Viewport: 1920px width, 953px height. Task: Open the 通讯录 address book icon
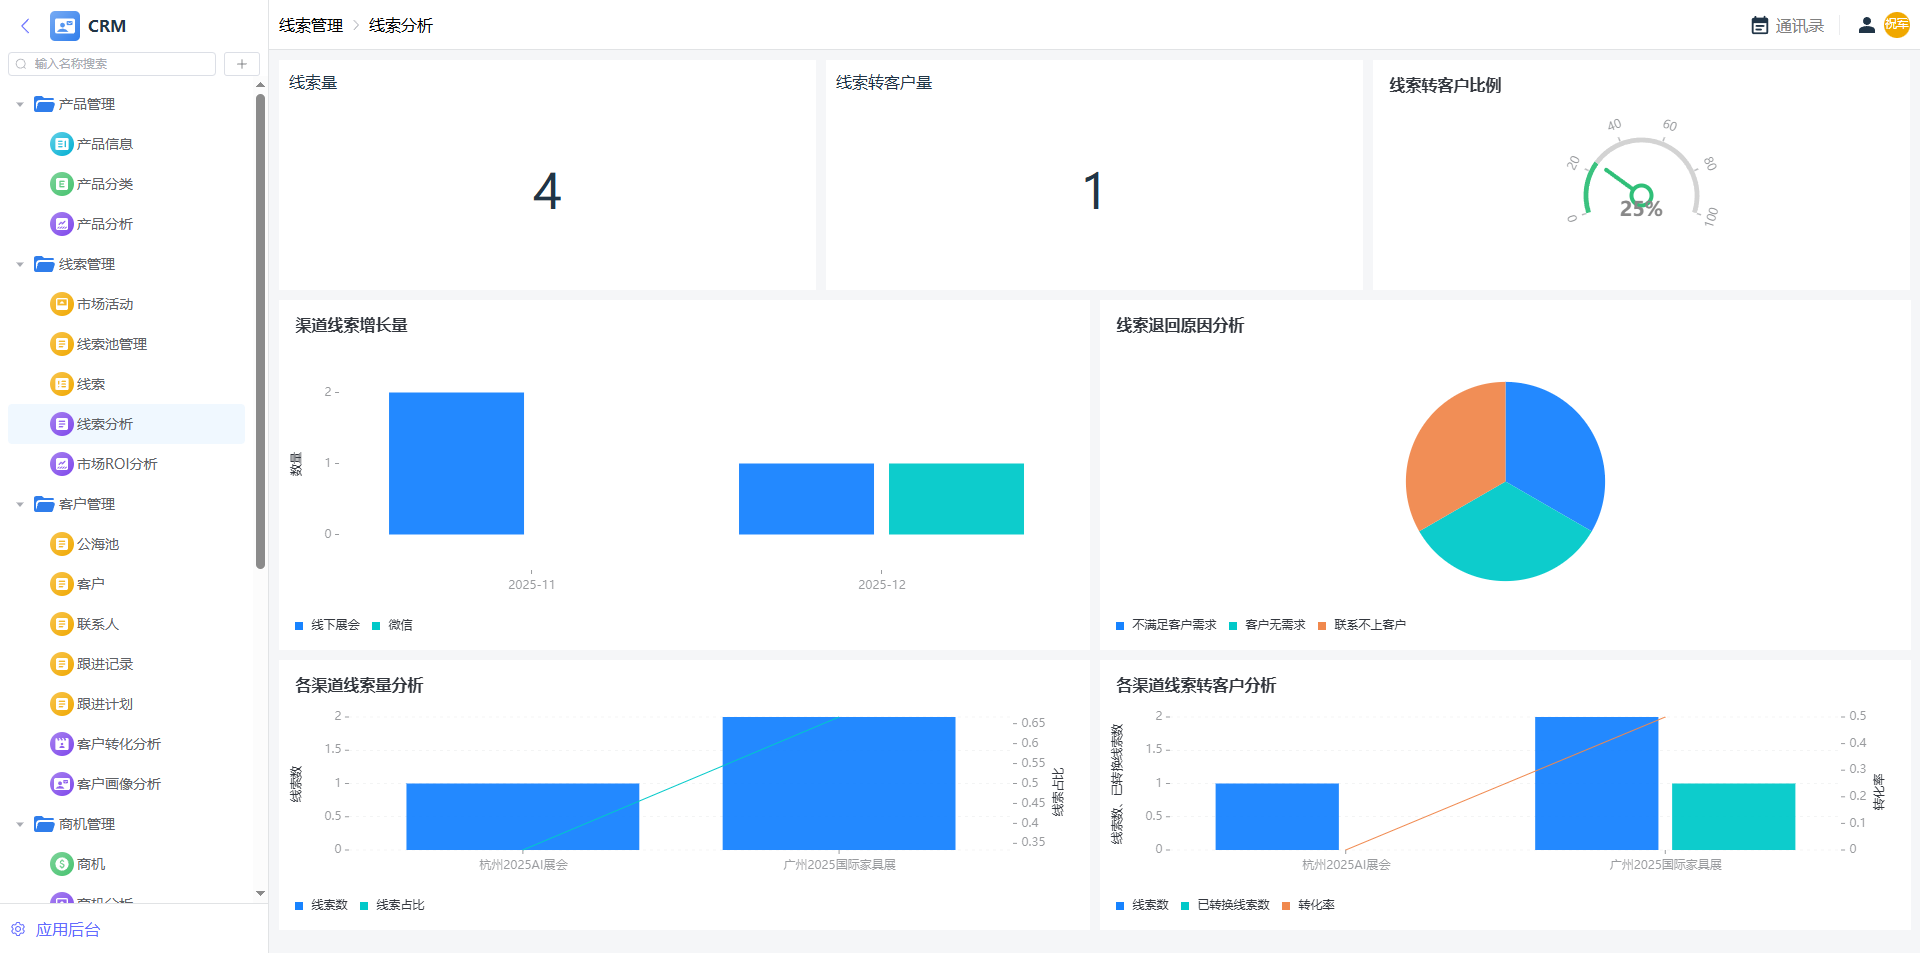1759,26
